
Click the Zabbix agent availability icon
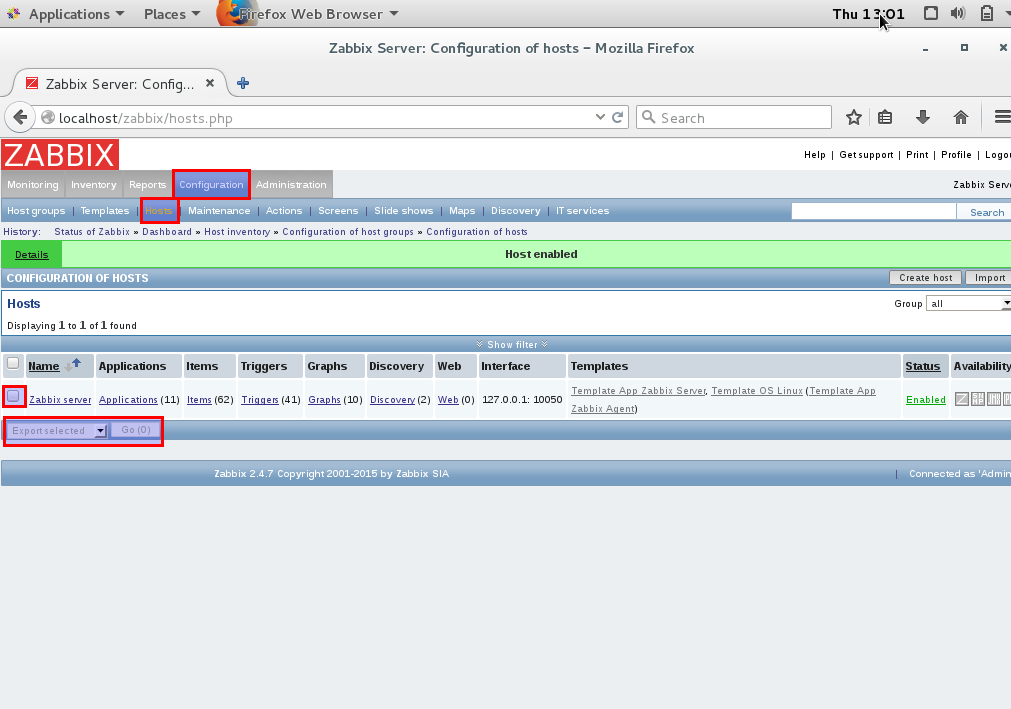(x=961, y=400)
